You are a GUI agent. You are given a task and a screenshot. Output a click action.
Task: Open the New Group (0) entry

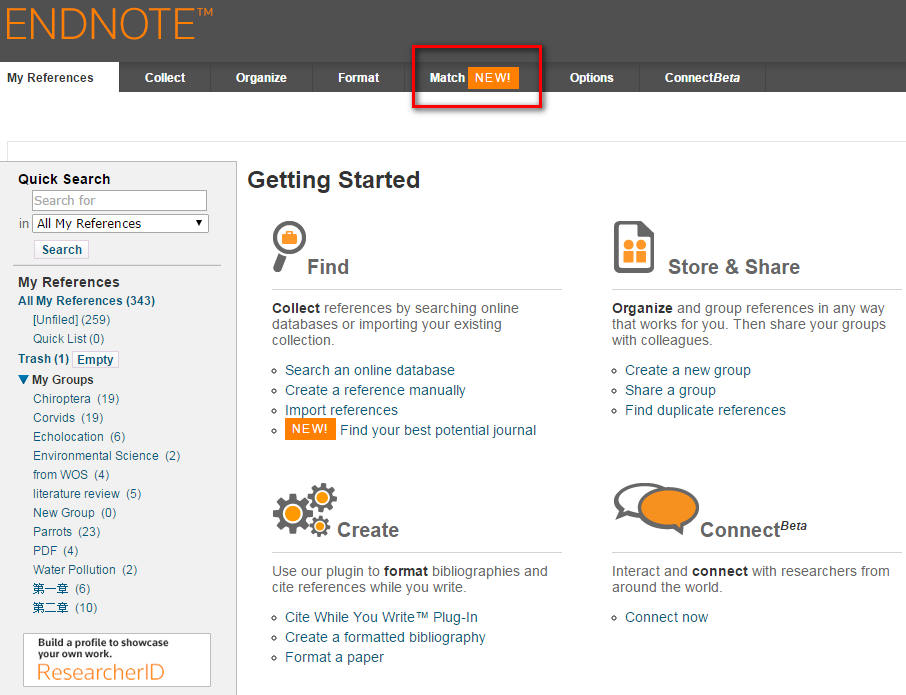coord(75,513)
